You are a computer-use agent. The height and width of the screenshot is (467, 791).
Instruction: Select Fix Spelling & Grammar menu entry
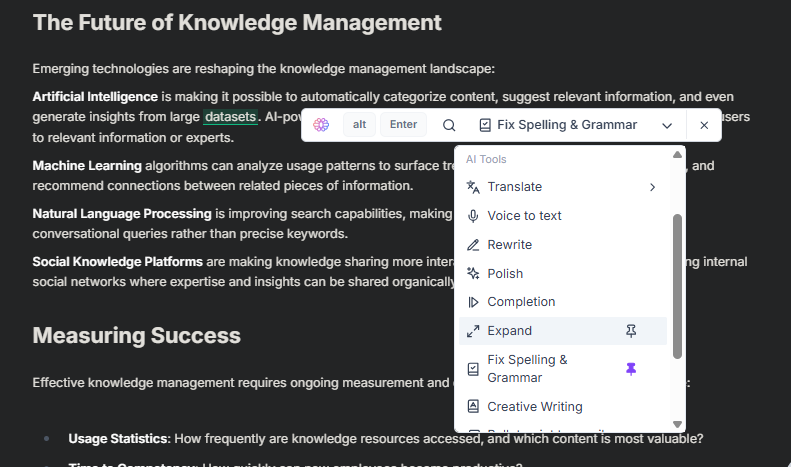pyautogui.click(x=562, y=369)
